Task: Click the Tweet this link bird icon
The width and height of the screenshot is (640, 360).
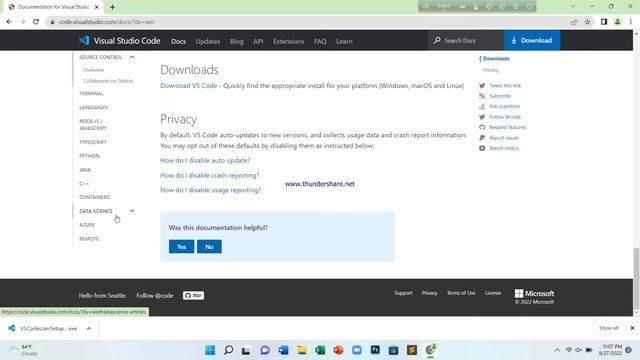Action: pyautogui.click(x=482, y=86)
